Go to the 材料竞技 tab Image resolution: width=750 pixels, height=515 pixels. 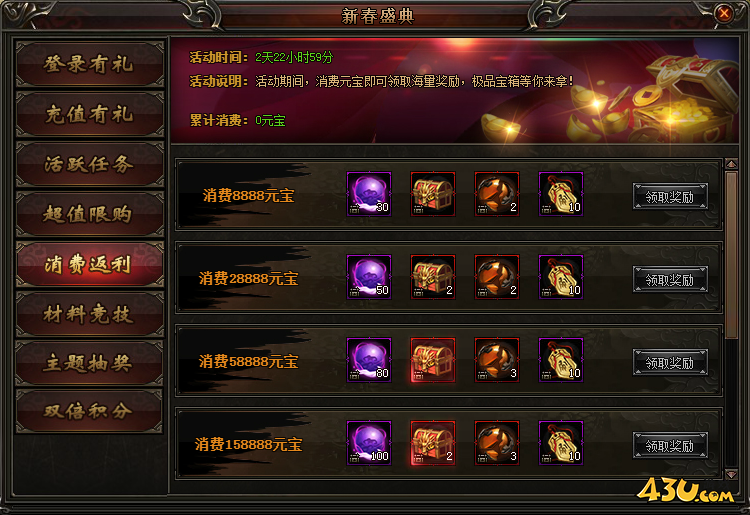pos(89,314)
